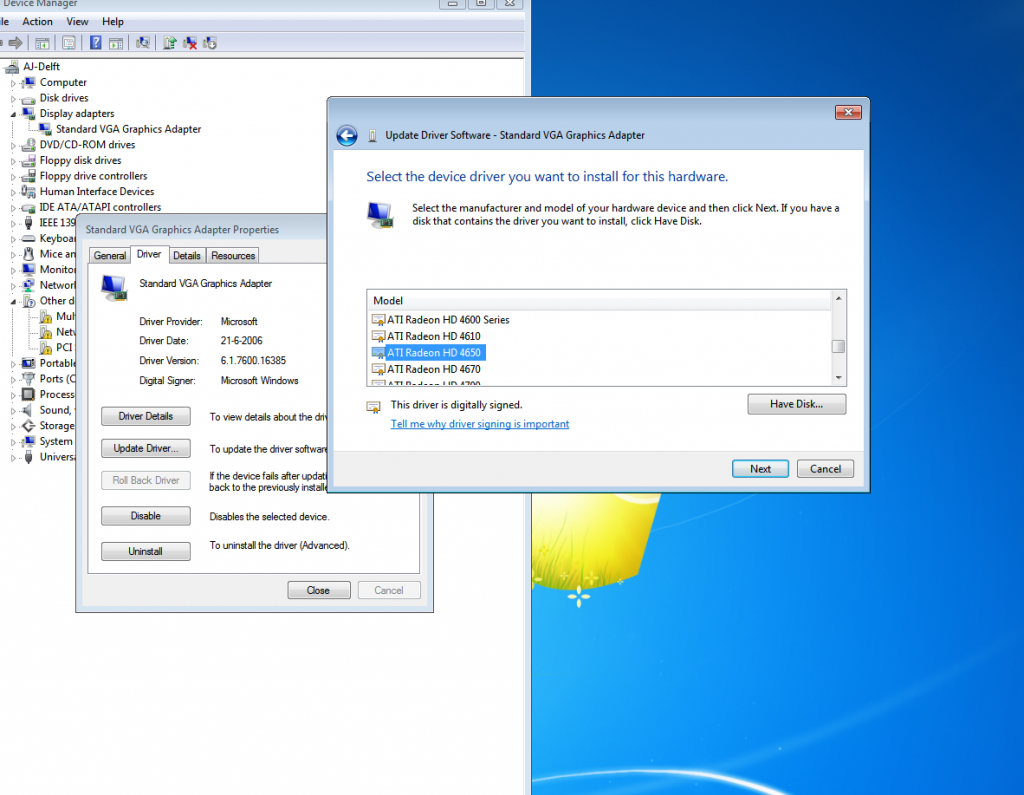This screenshot has height=795, width=1024.
Task: Click the Driver Details button
Action: 146,416
